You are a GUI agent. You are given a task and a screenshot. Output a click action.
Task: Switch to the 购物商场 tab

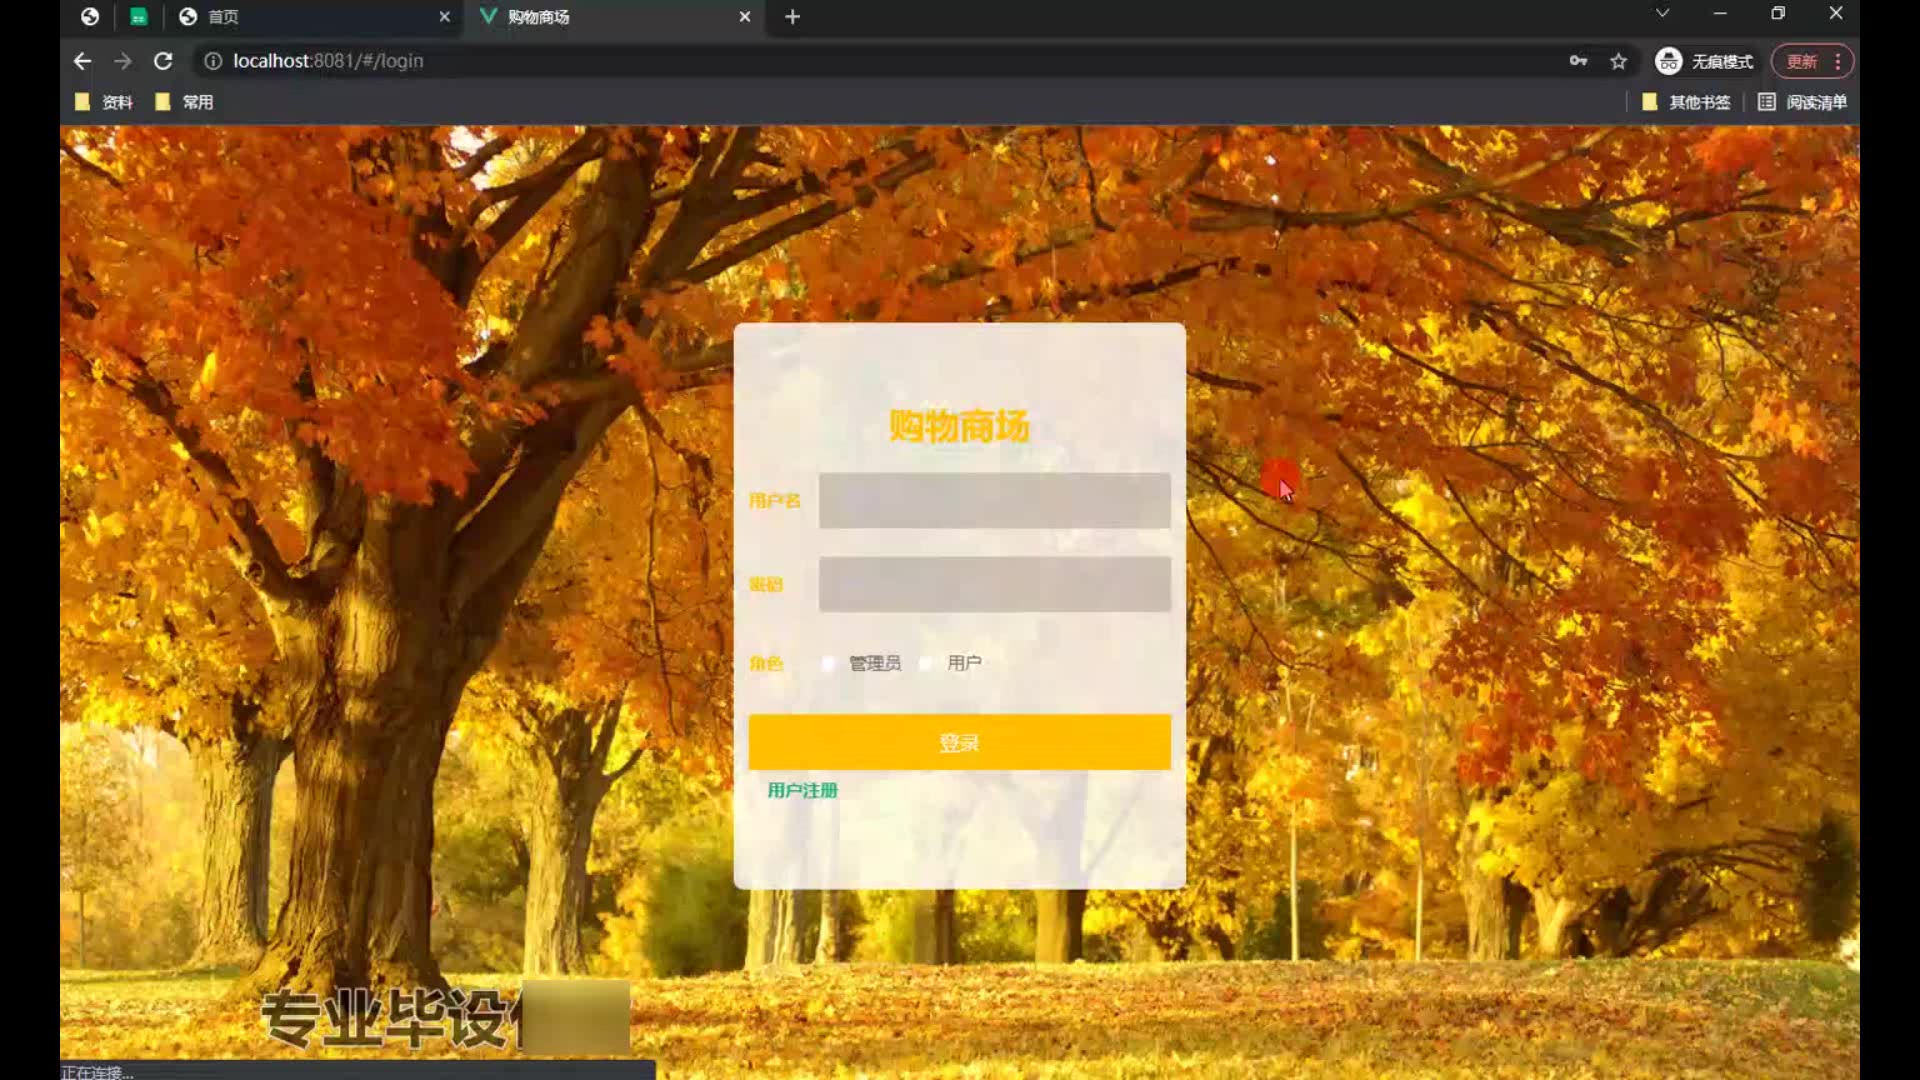600,17
